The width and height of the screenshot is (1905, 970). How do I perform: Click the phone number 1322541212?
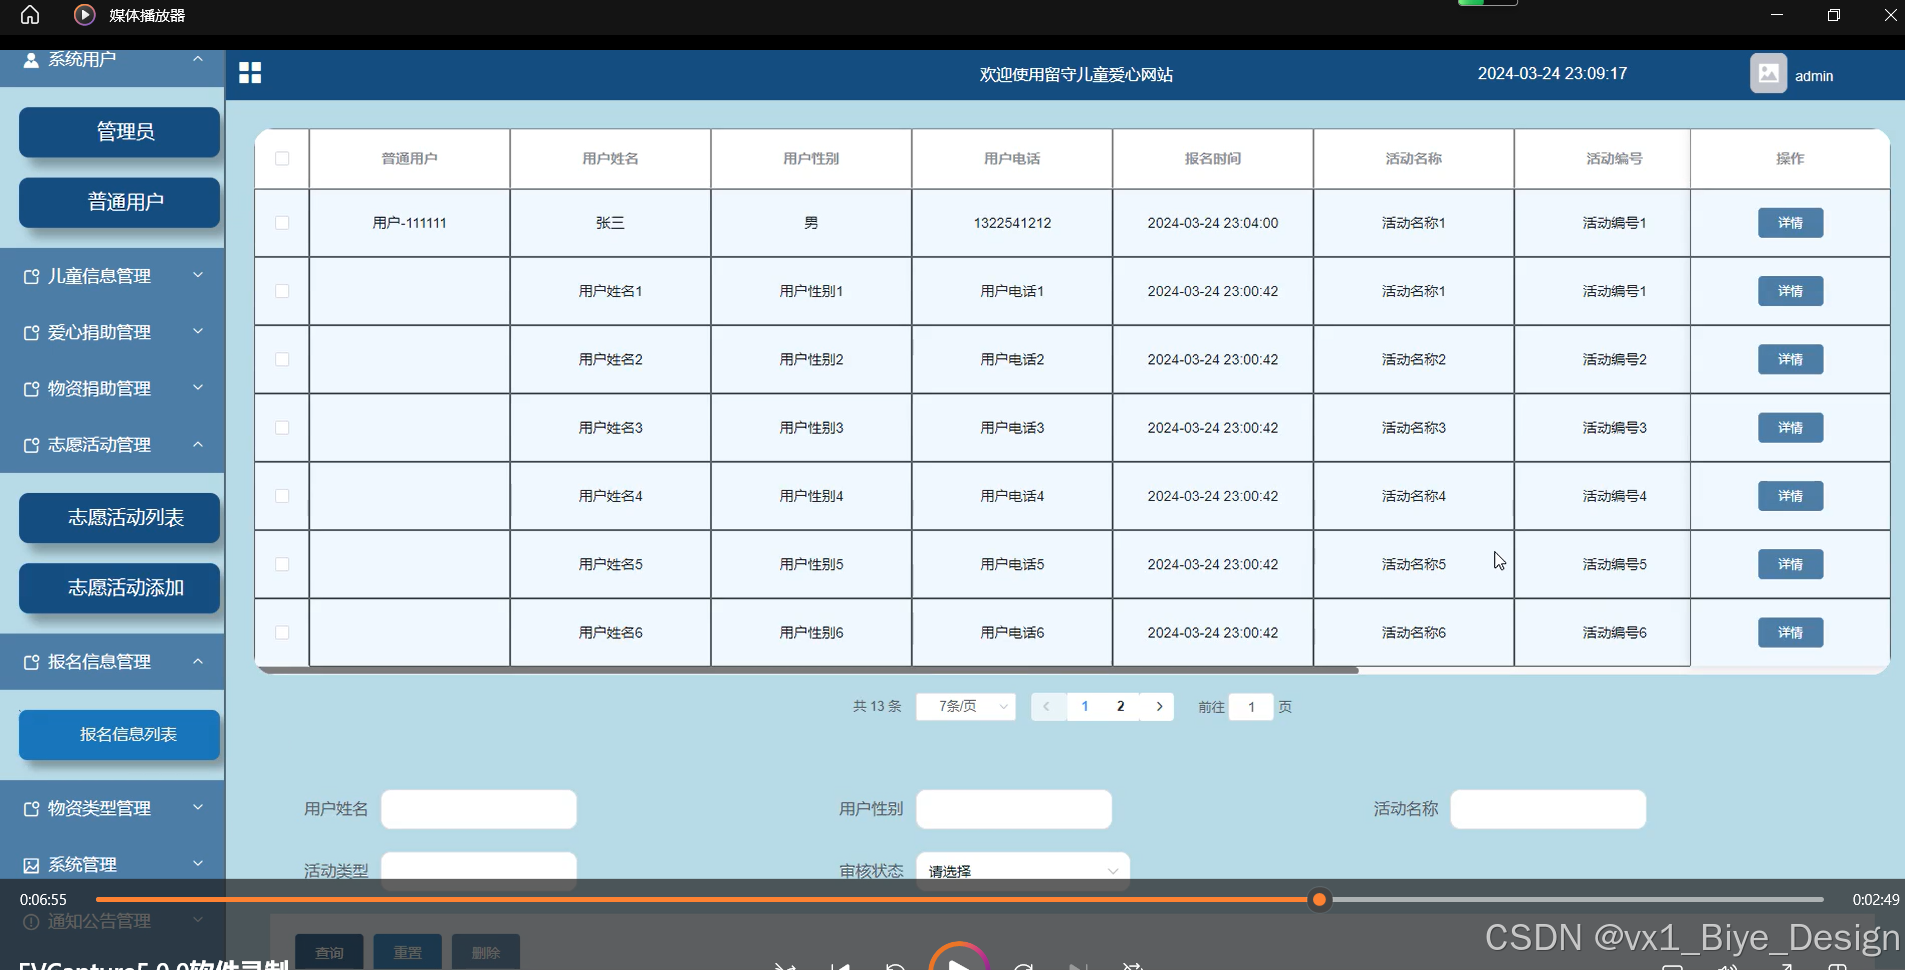(1012, 223)
